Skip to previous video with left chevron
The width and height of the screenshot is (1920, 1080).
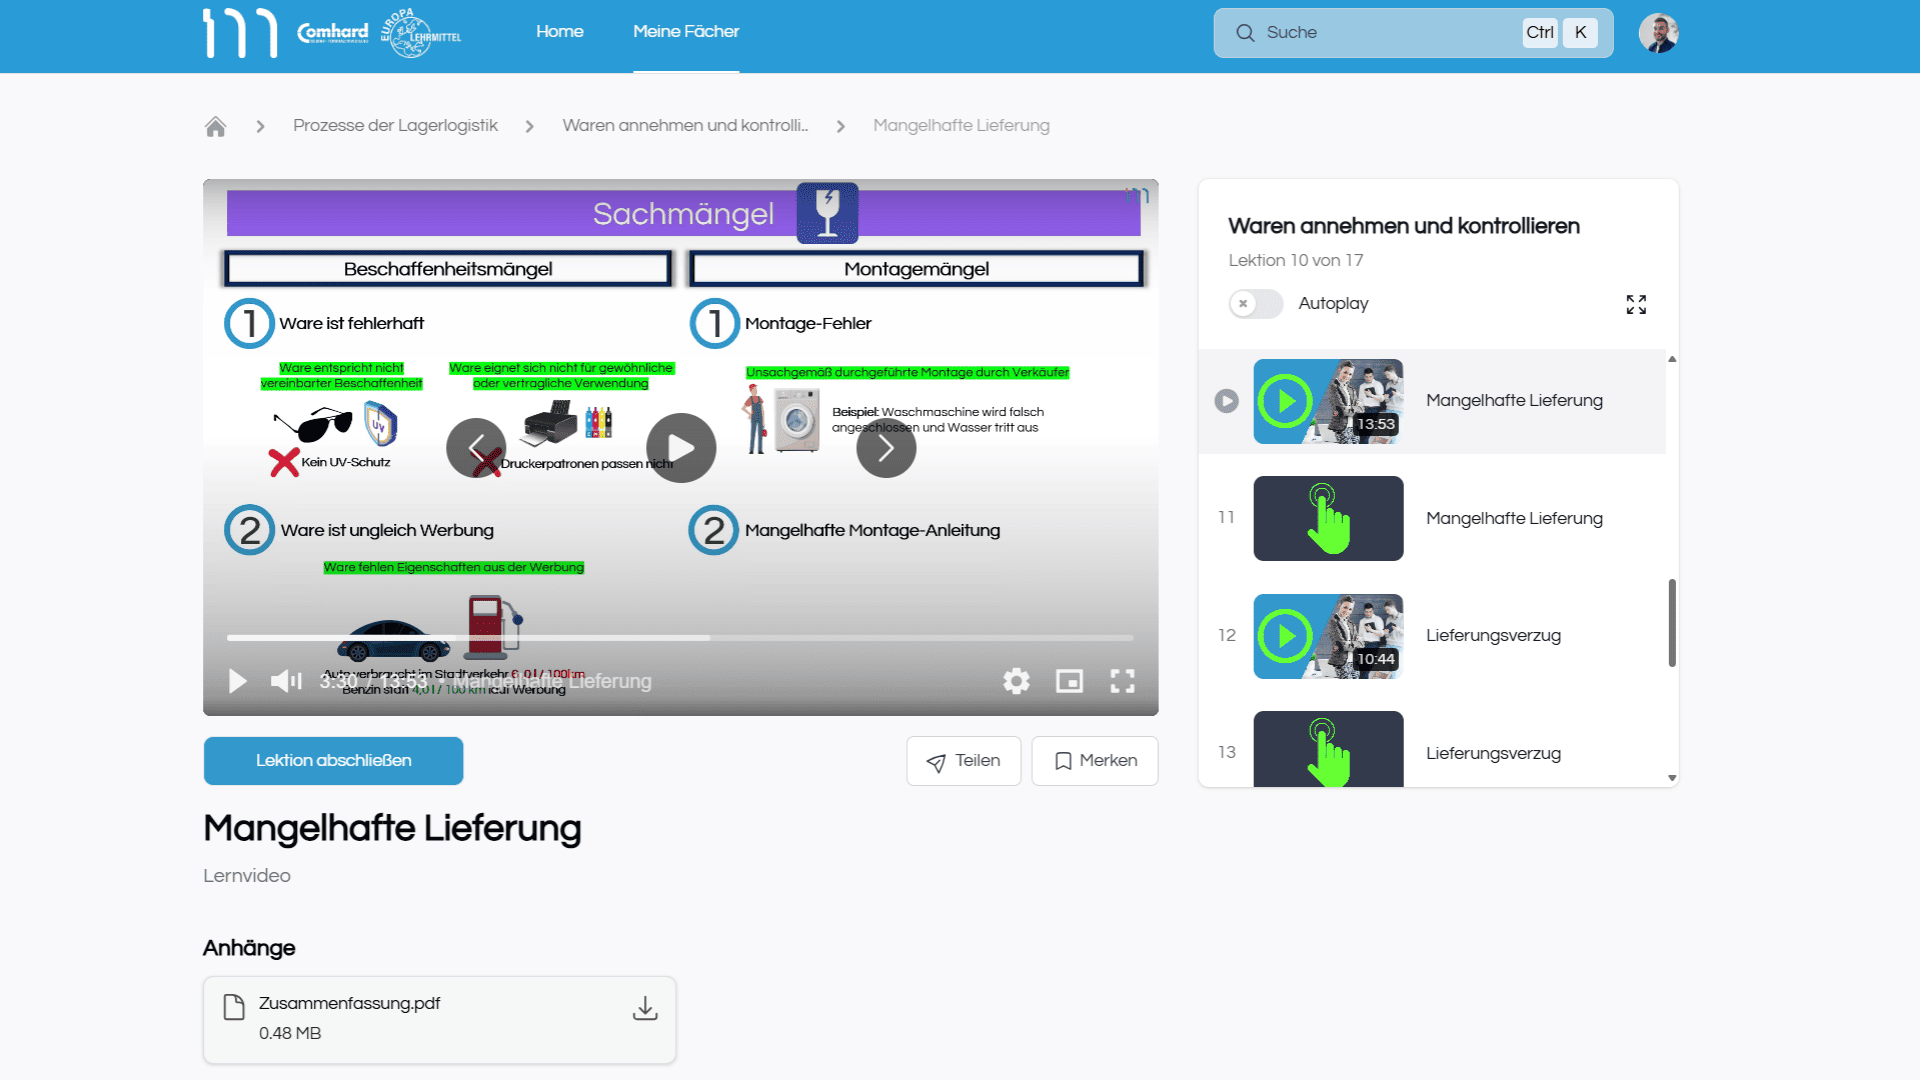(476, 448)
